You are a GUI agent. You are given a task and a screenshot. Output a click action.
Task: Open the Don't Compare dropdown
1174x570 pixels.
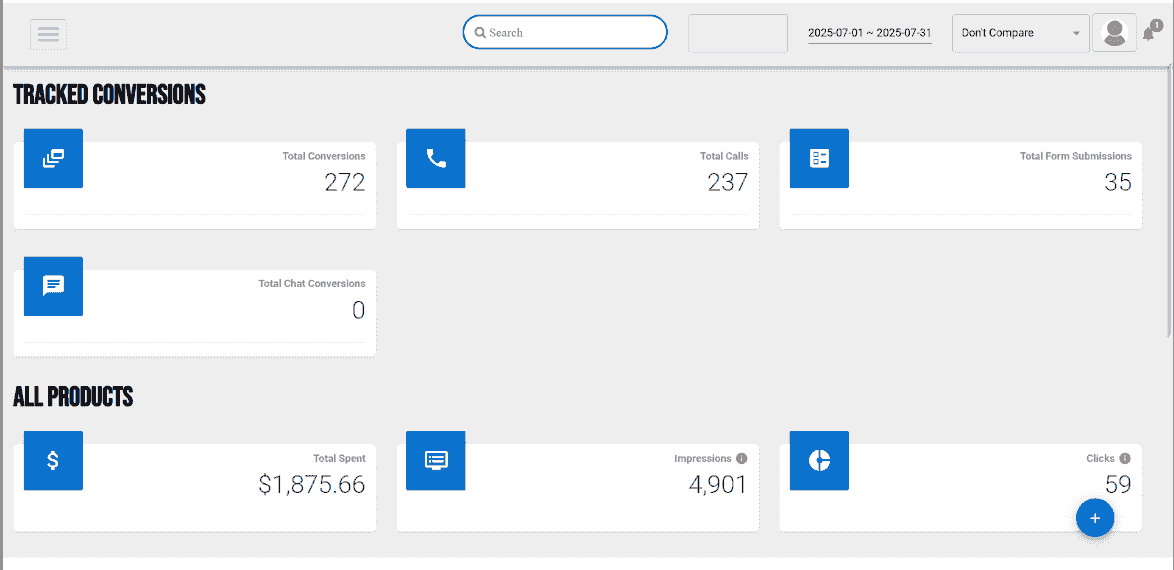coord(1021,33)
